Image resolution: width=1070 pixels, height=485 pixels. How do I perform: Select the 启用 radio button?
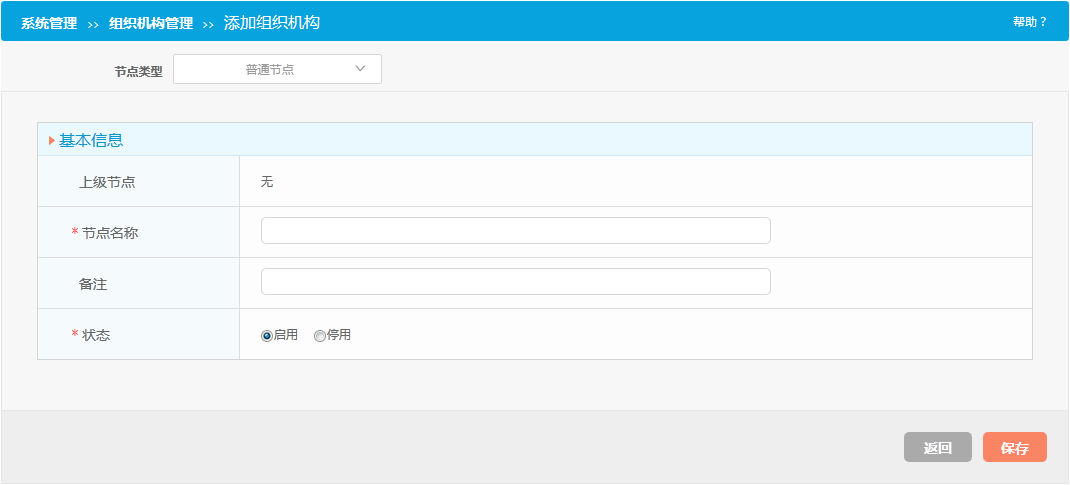(267, 336)
